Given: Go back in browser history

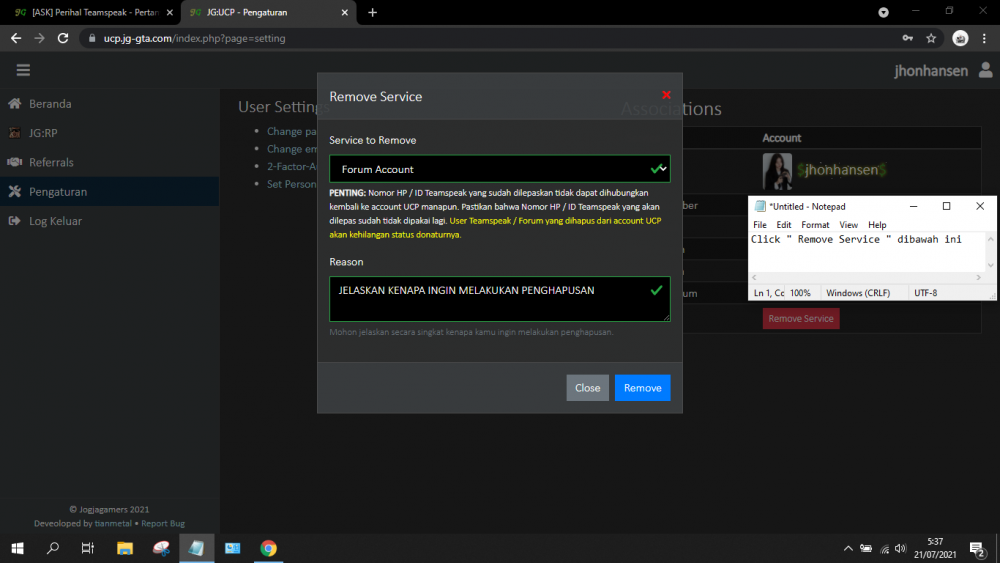Looking at the screenshot, I should [16, 38].
